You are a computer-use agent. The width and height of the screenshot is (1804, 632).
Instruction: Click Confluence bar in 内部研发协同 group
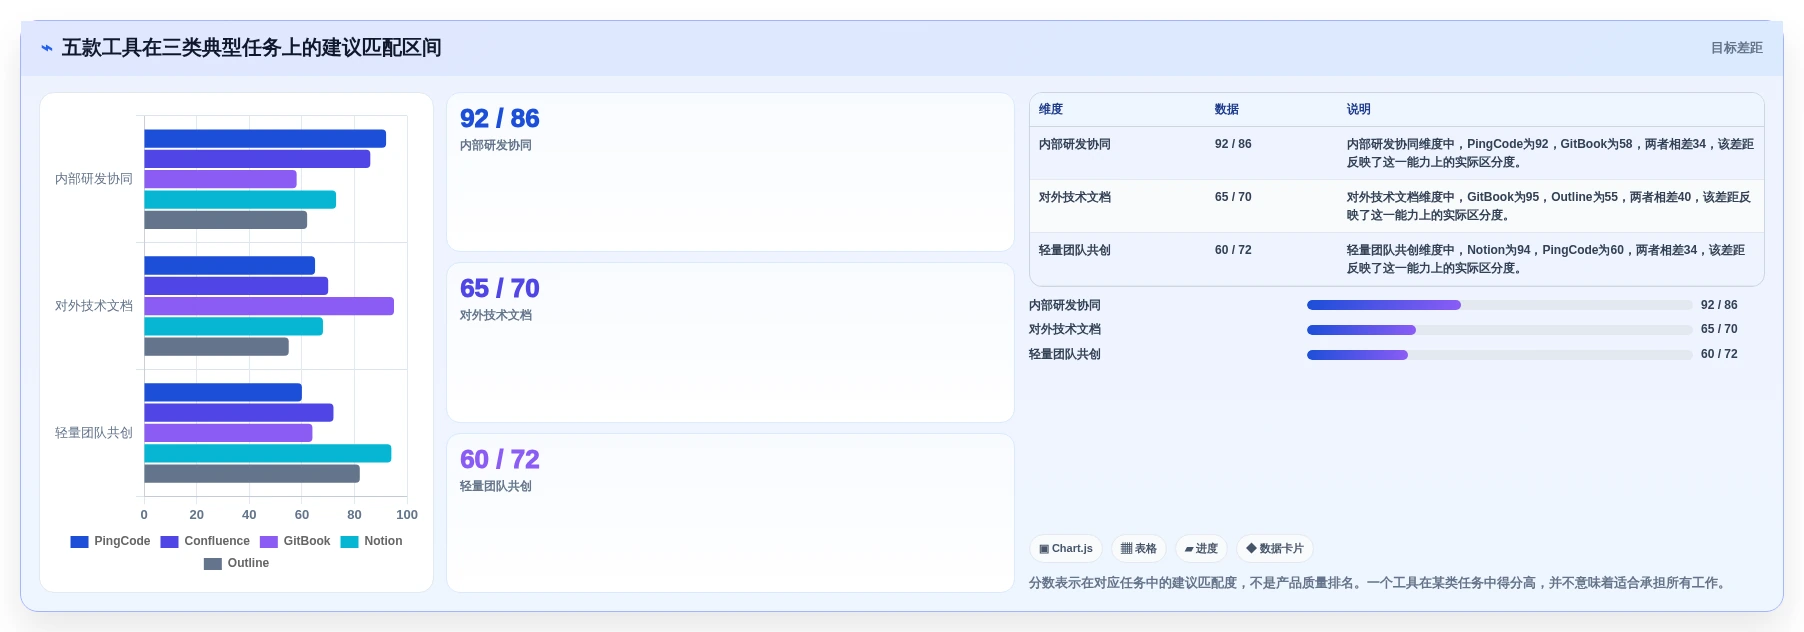click(257, 159)
